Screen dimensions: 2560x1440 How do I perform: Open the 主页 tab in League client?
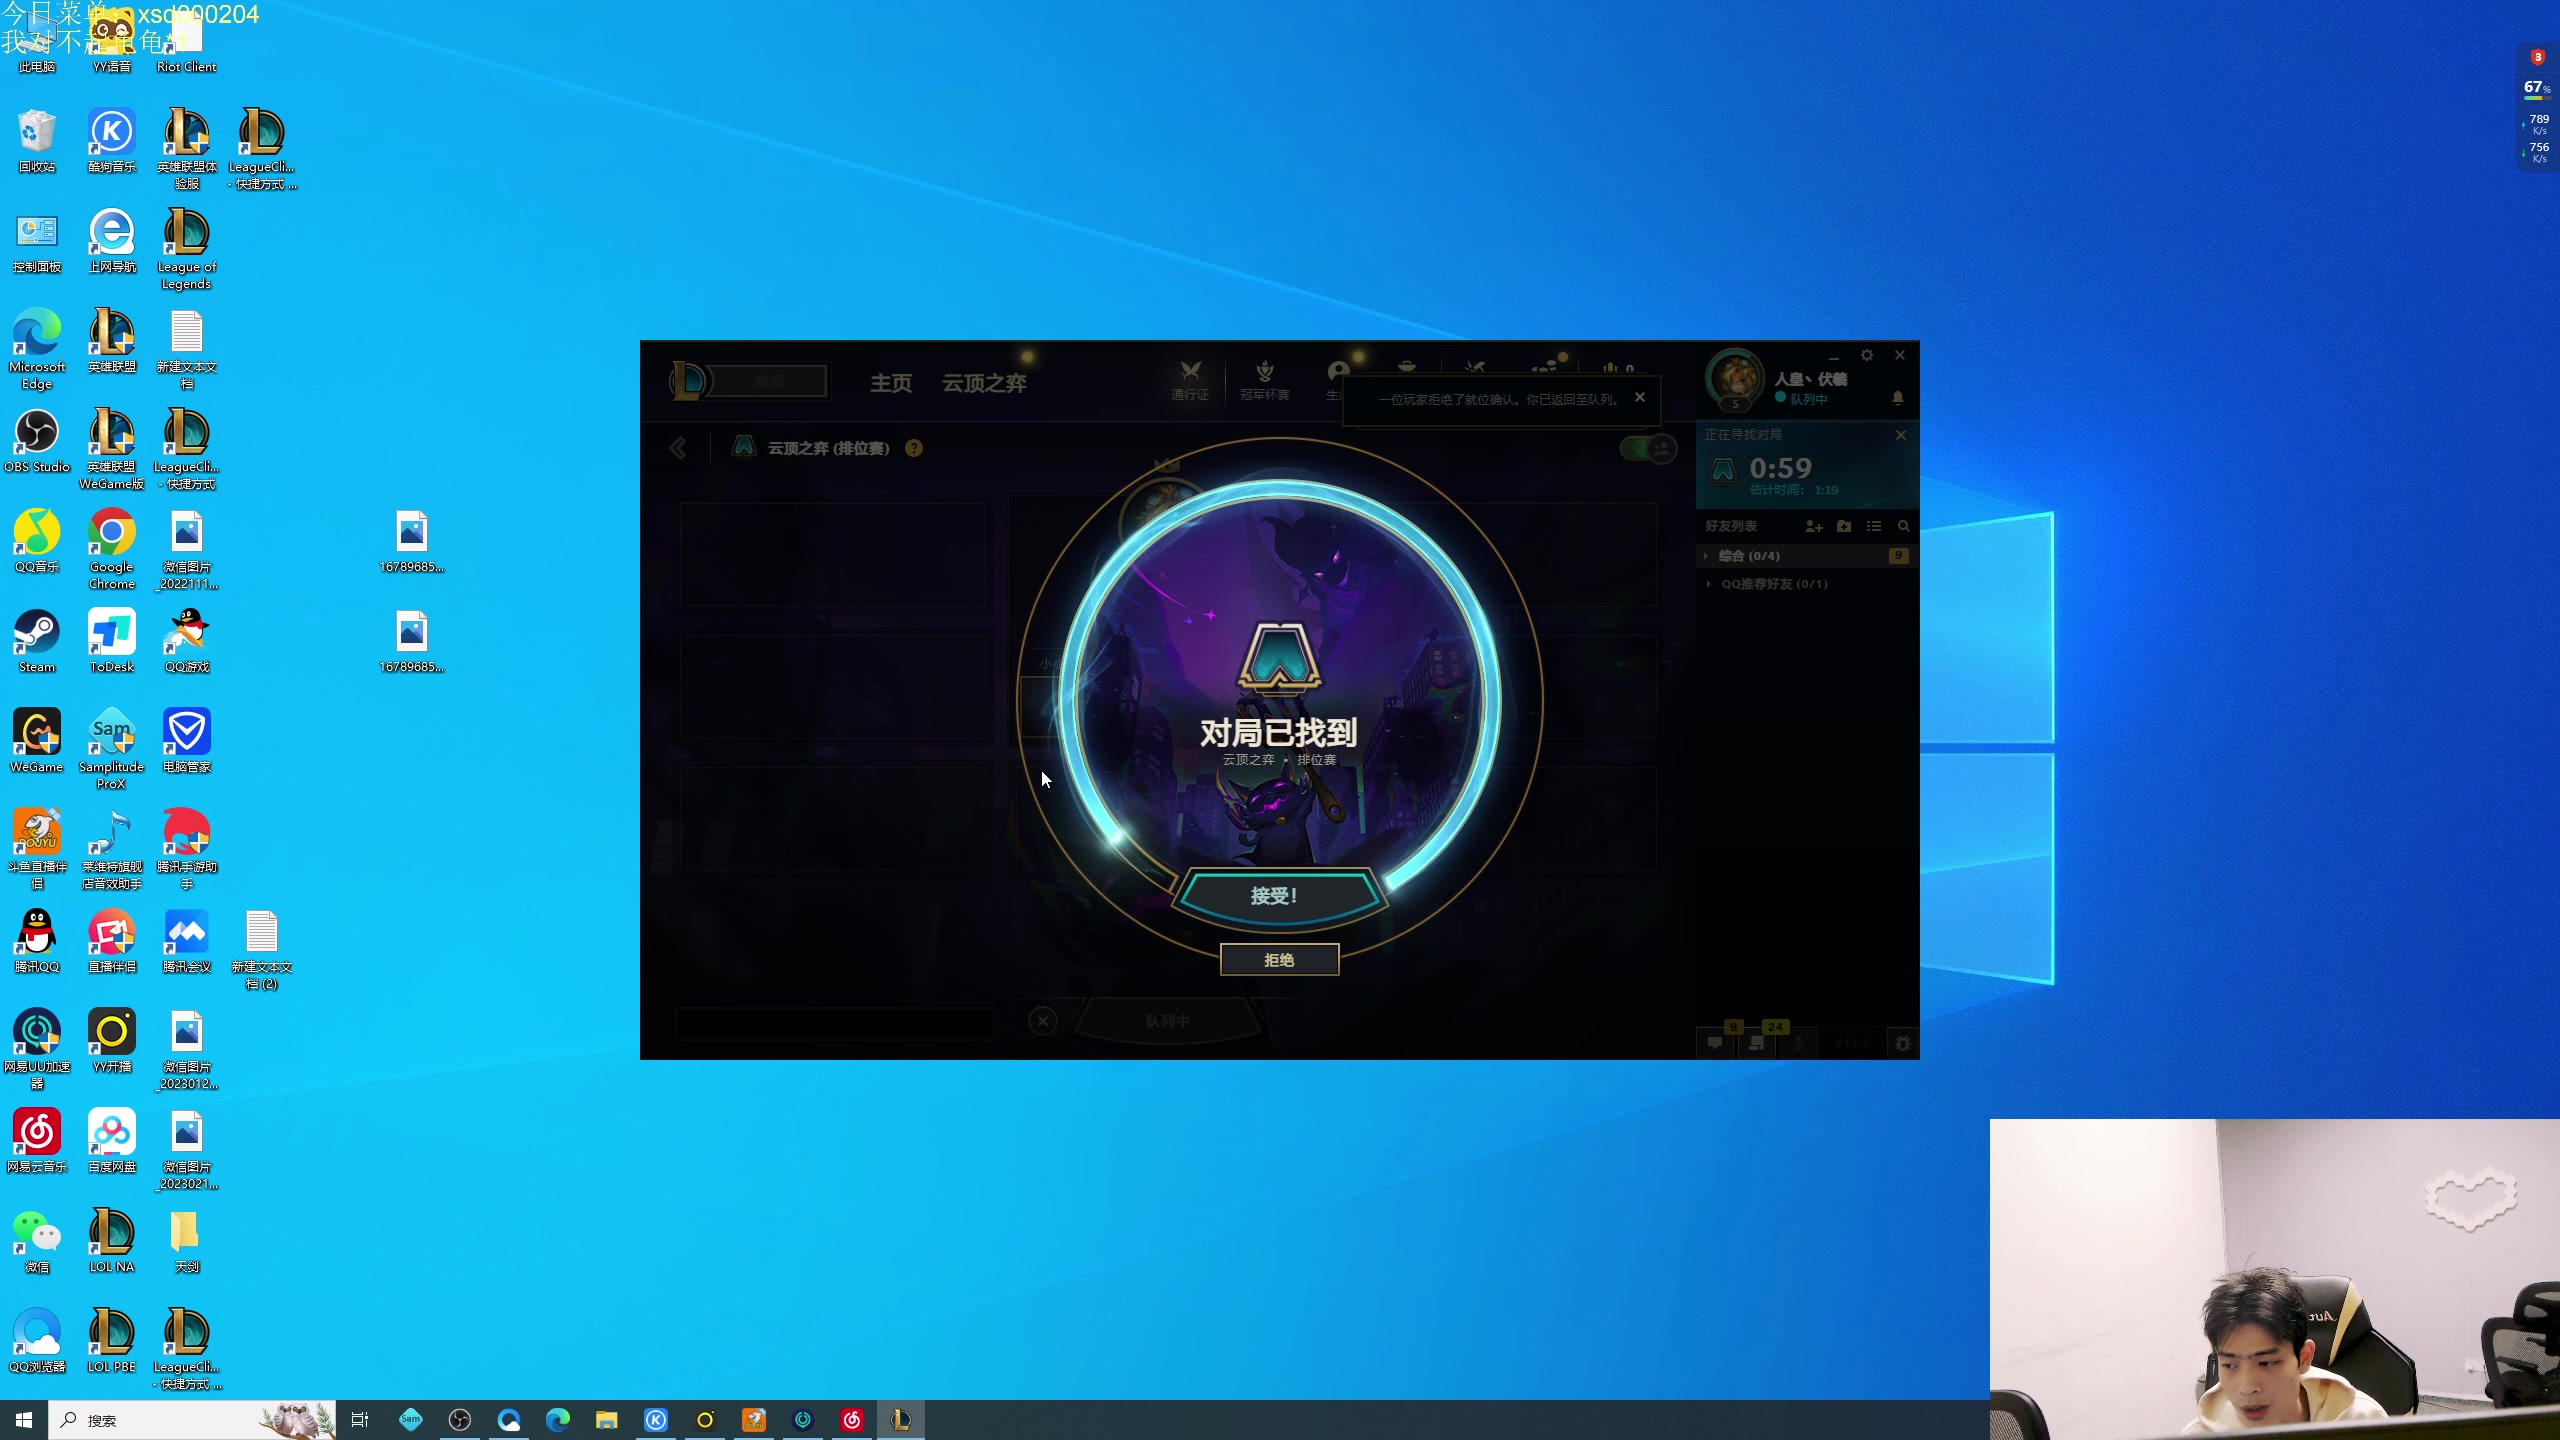(x=890, y=383)
